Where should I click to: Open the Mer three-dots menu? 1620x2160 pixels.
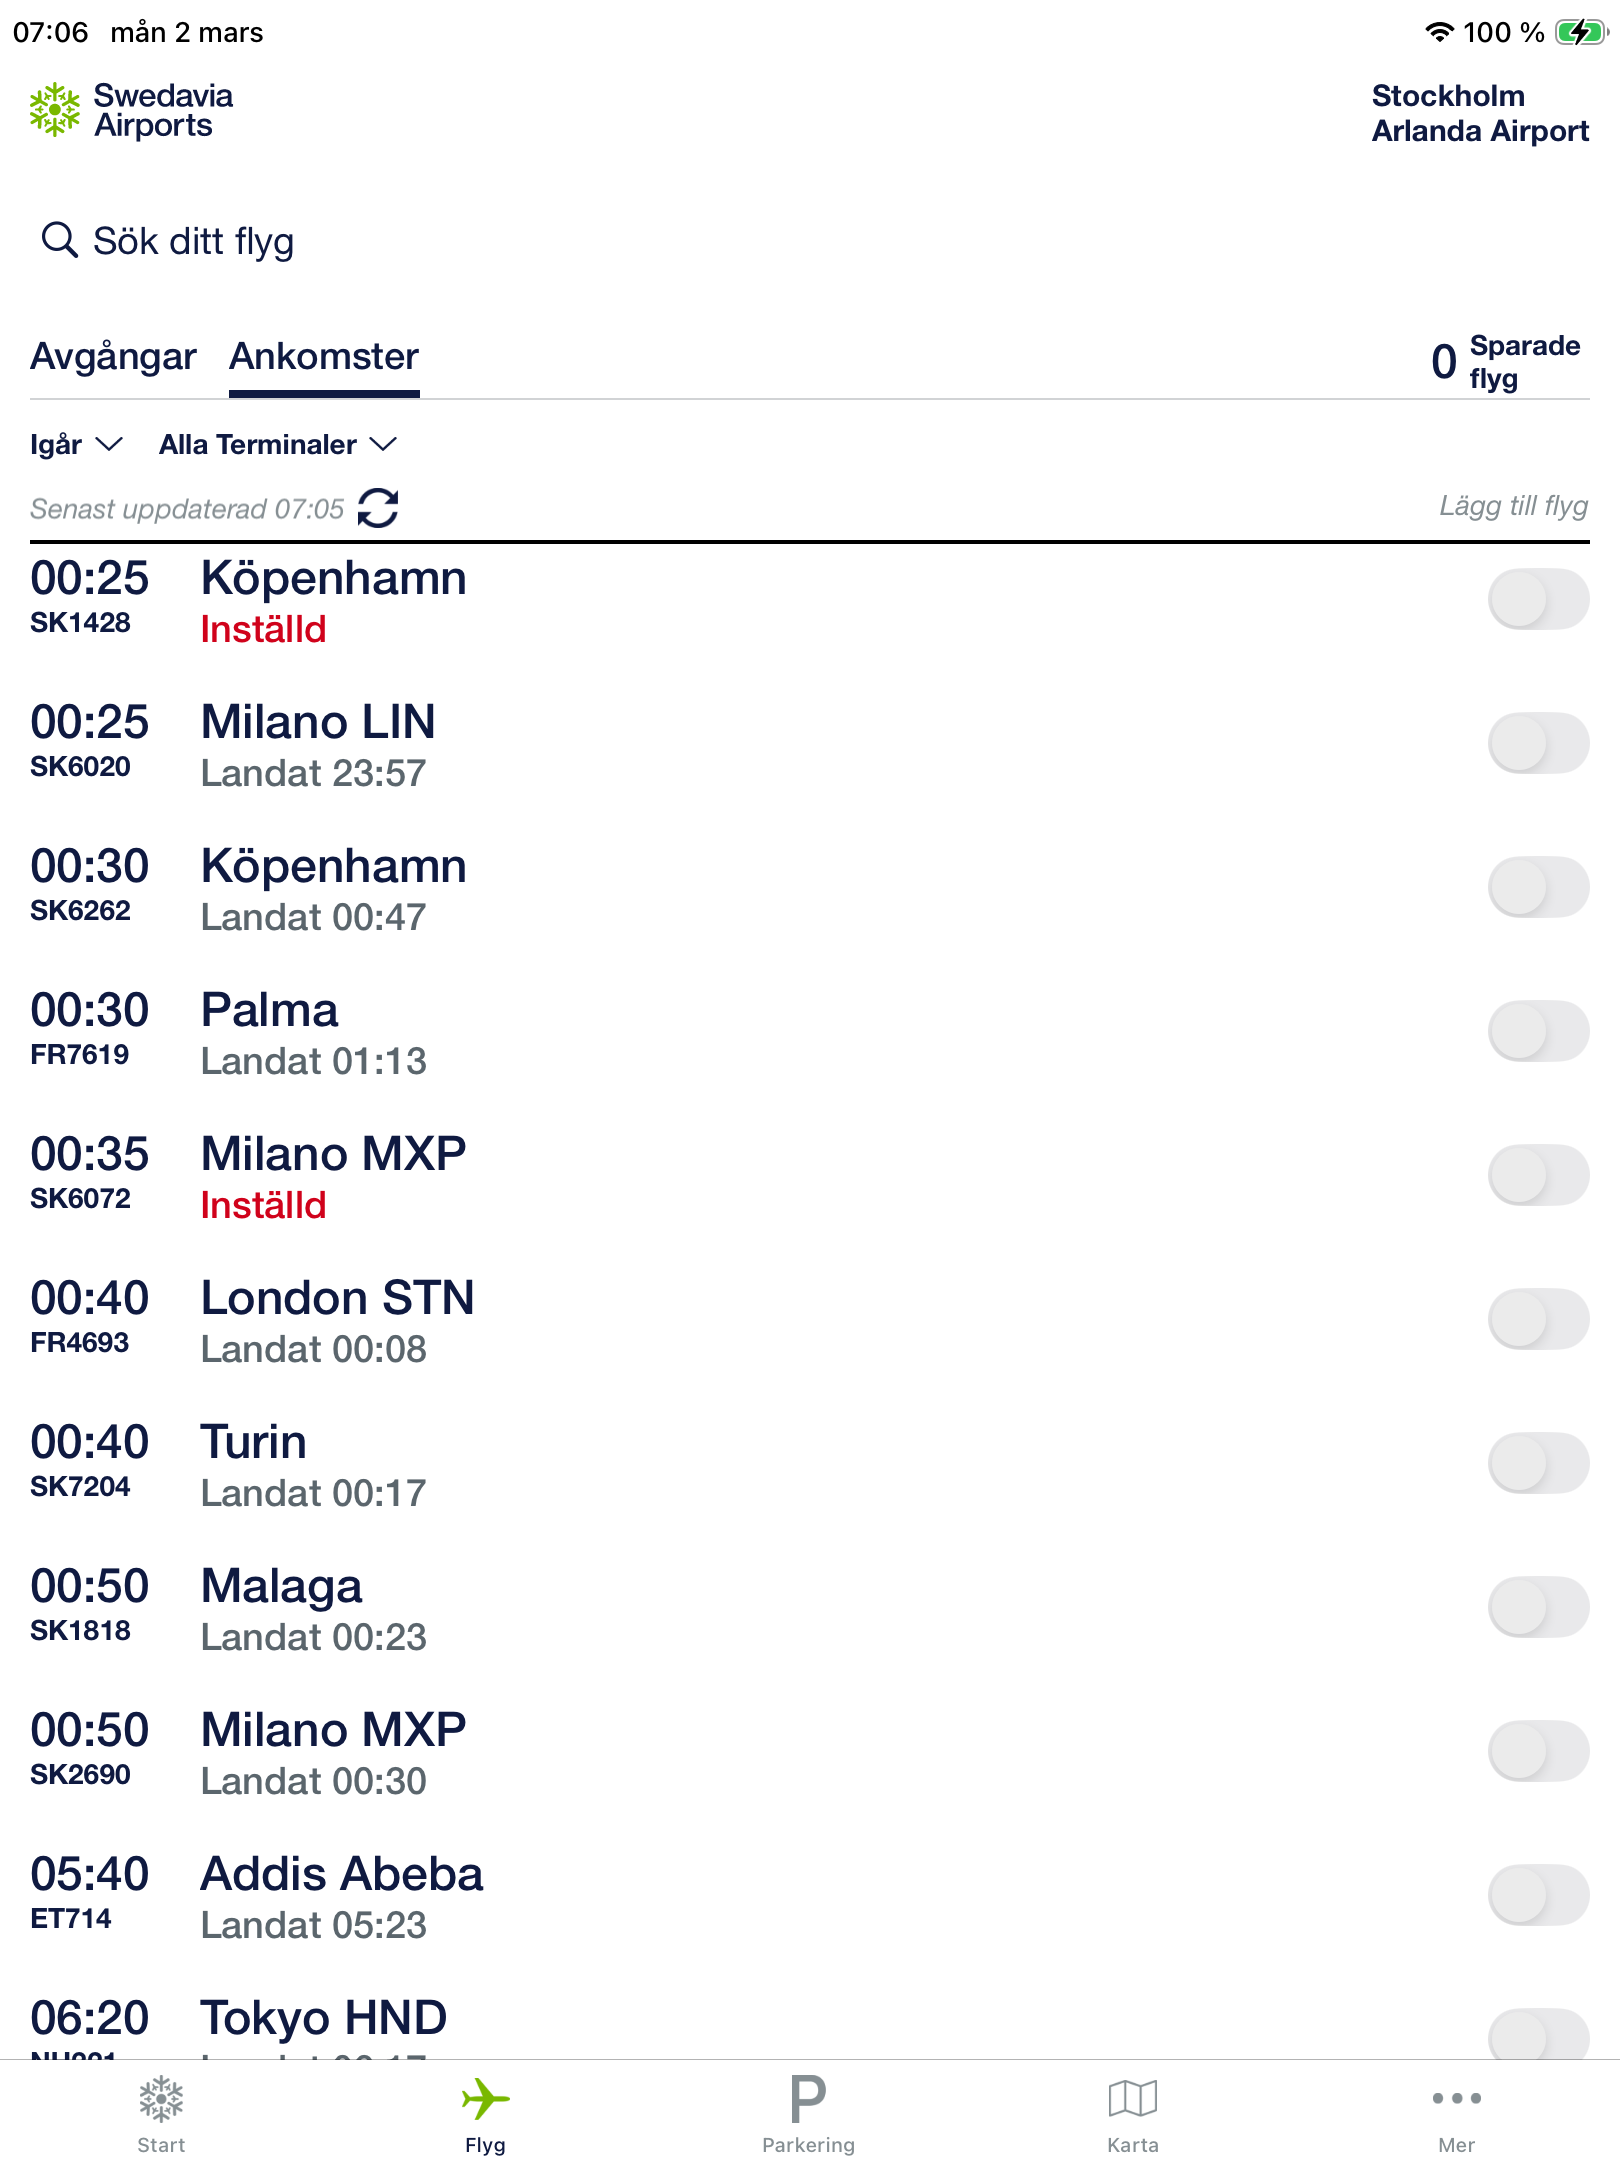coord(1456,2099)
